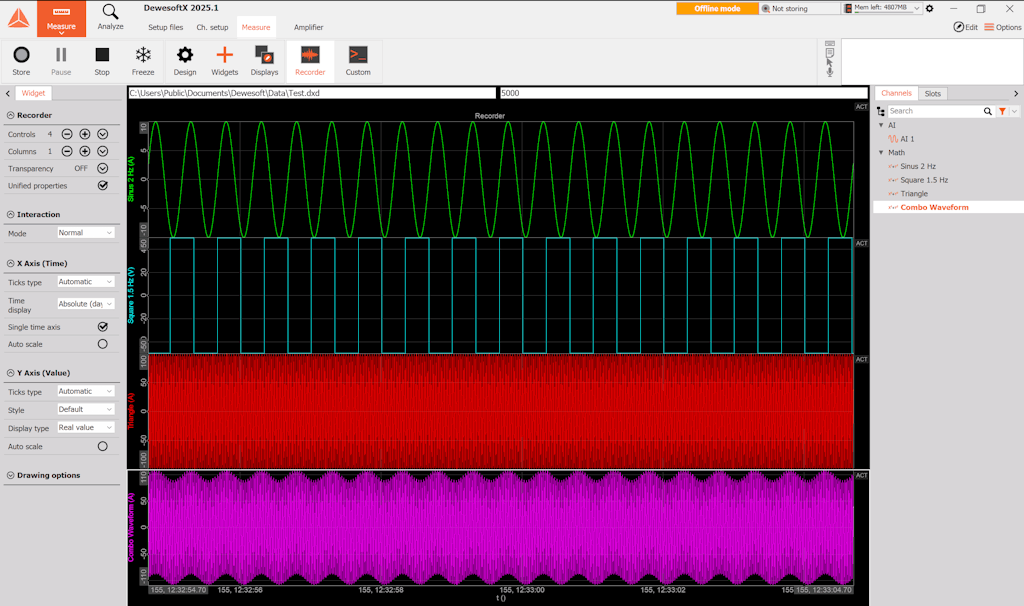Image resolution: width=1024 pixels, height=606 pixels.
Task: Open the Transparency dropdown
Action: 103,168
